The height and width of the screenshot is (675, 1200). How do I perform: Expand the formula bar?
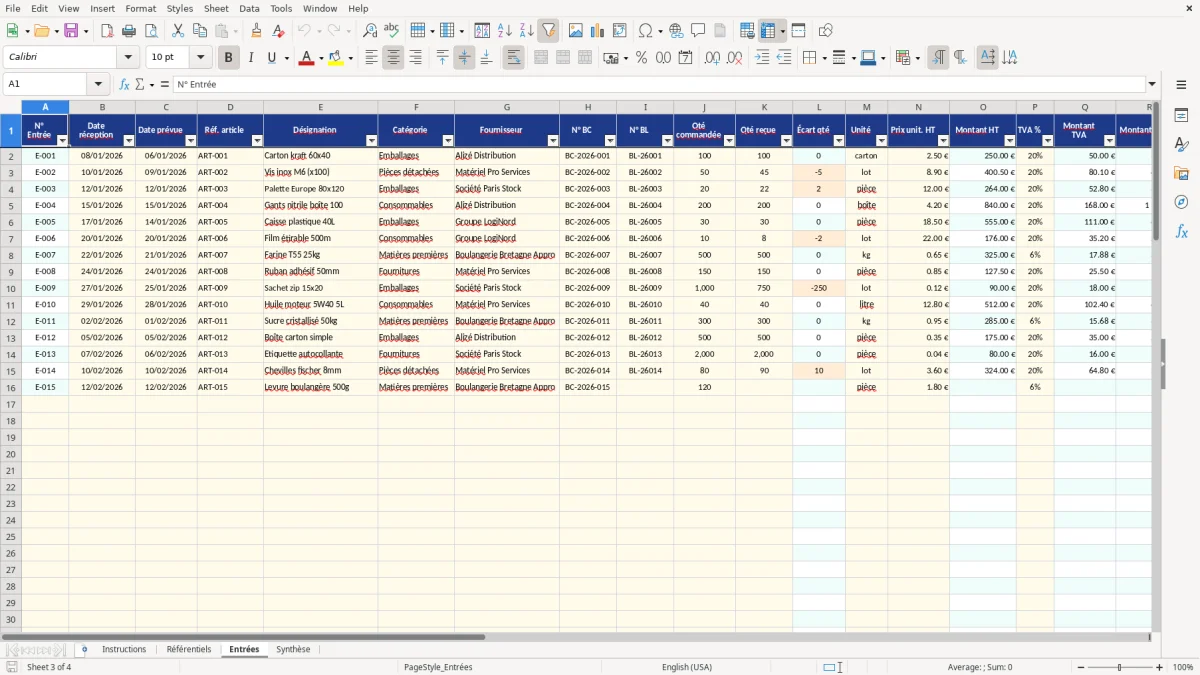click(x=1153, y=84)
